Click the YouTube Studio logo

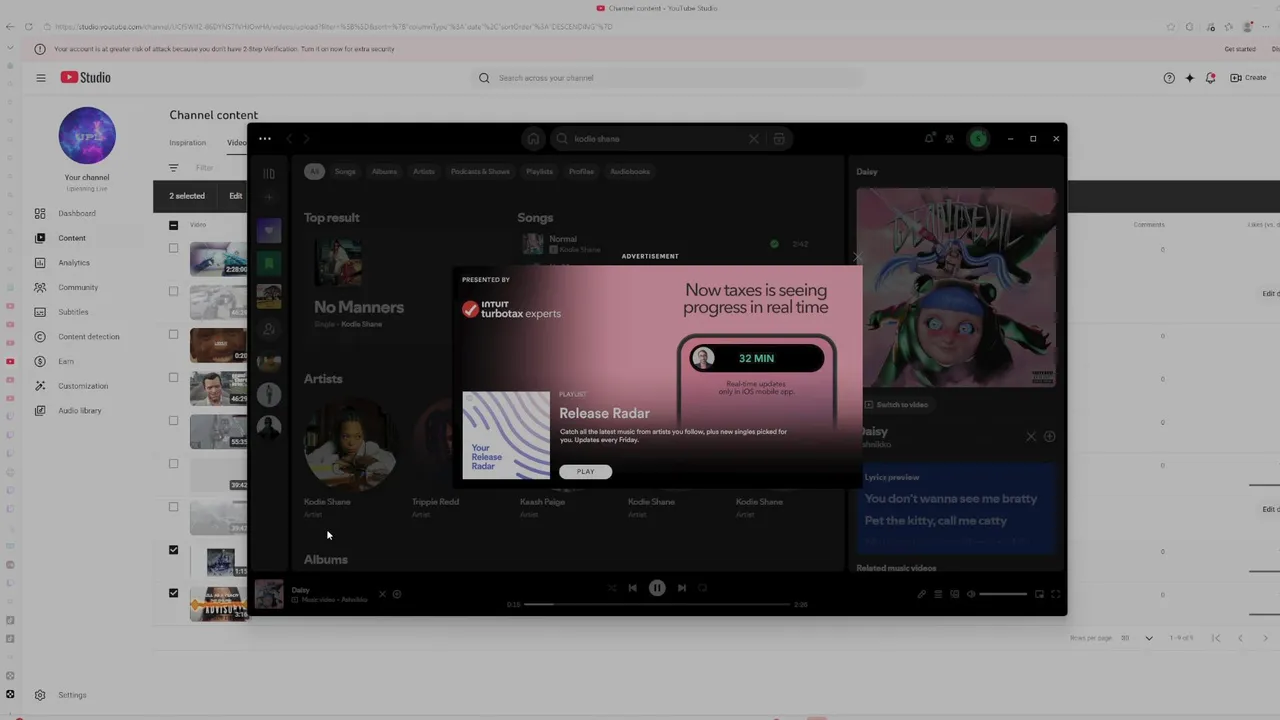pyautogui.click(x=85, y=78)
